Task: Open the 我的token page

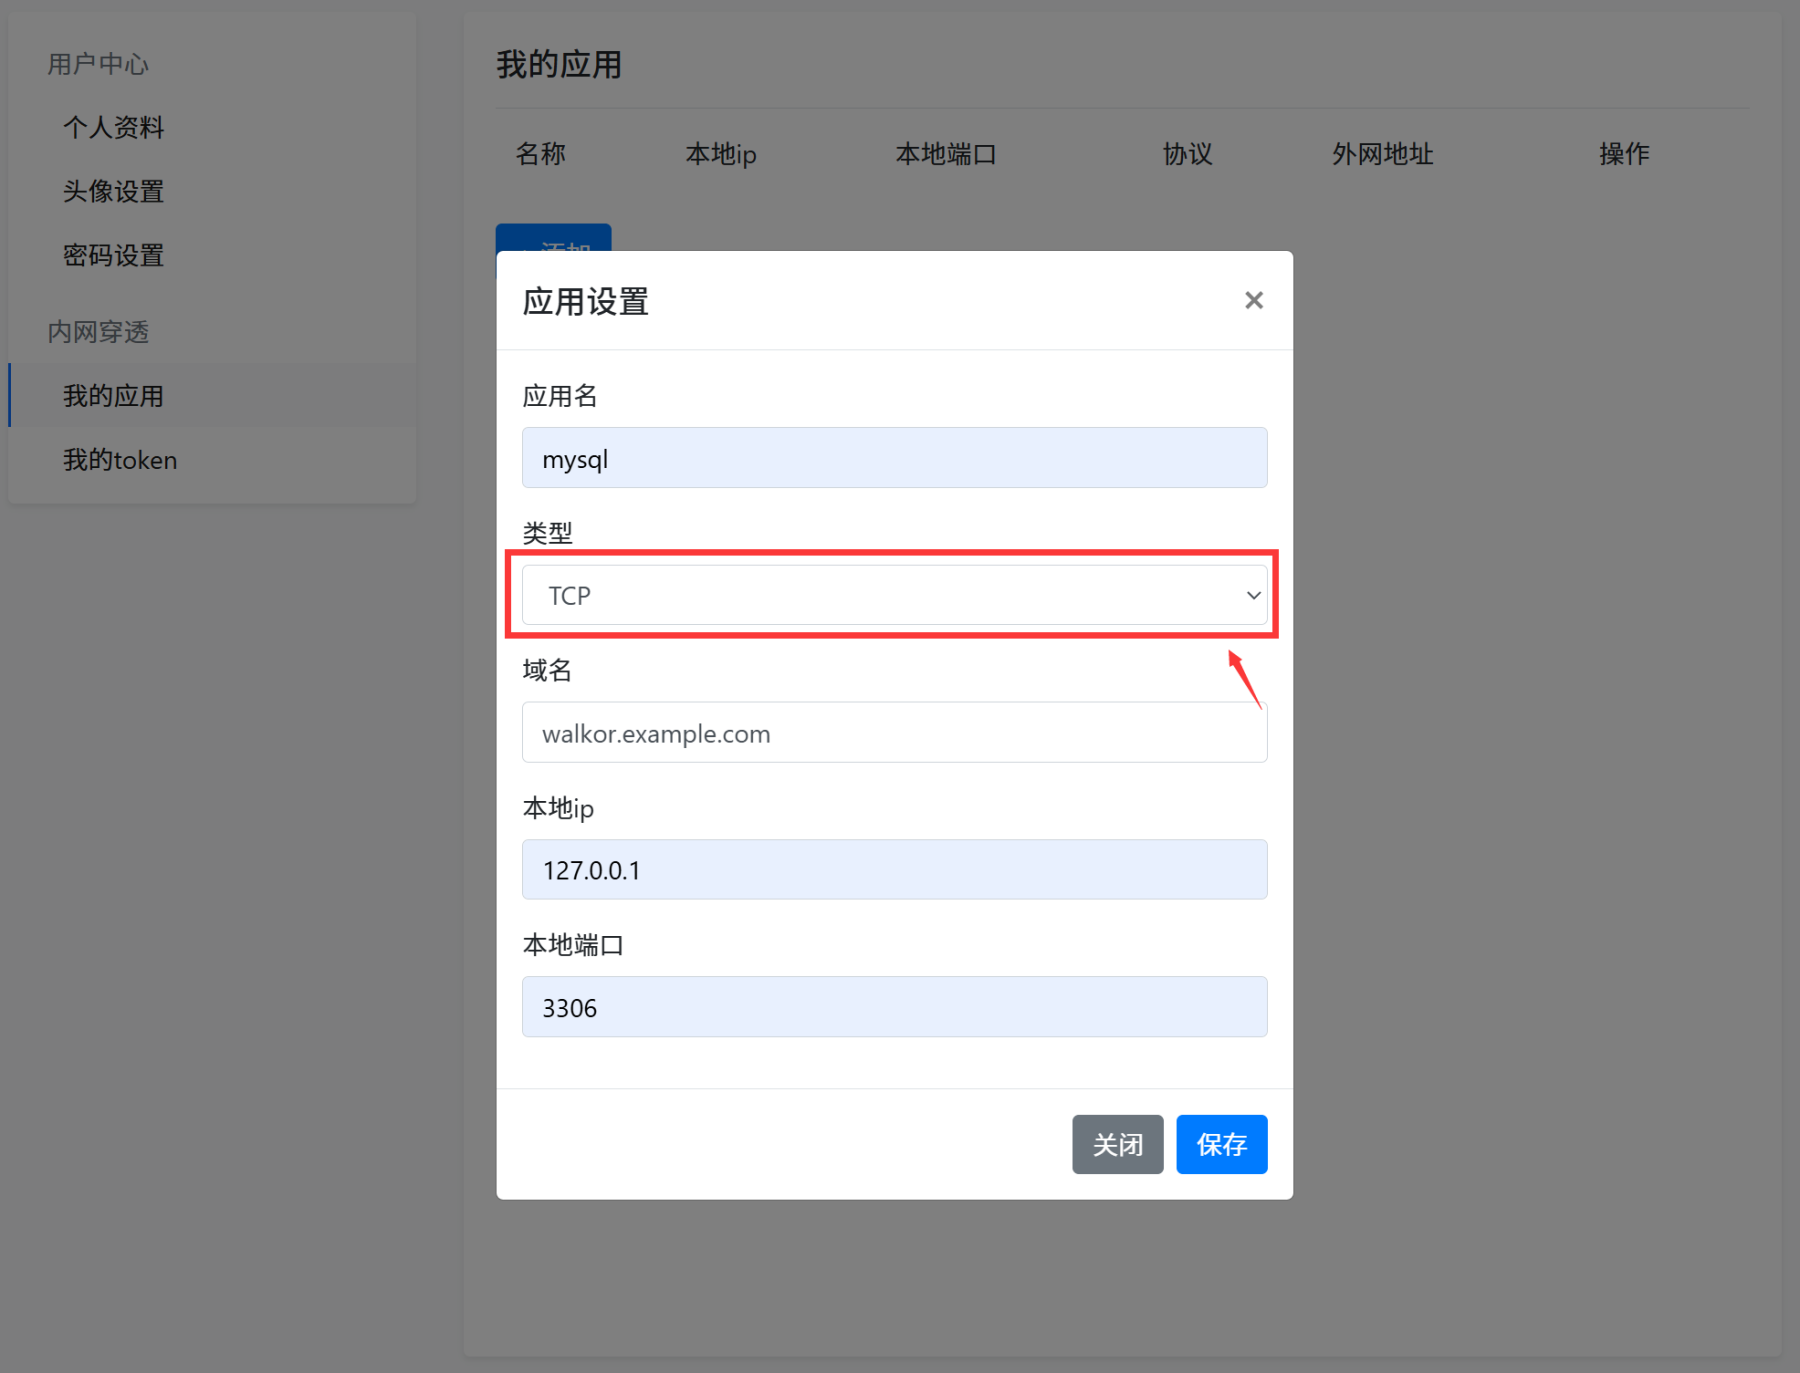Action: click(119, 460)
